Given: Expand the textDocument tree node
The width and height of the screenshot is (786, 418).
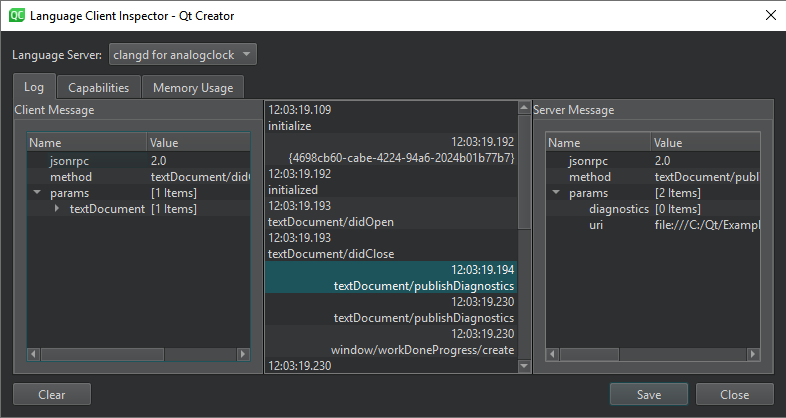Looking at the screenshot, I should pyautogui.click(x=57, y=209).
